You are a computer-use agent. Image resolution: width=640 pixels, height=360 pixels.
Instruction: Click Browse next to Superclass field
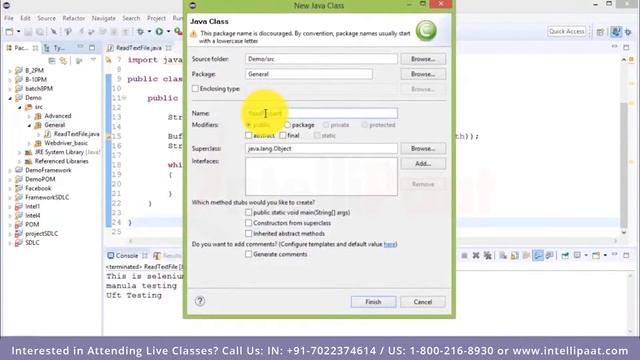tap(423, 149)
